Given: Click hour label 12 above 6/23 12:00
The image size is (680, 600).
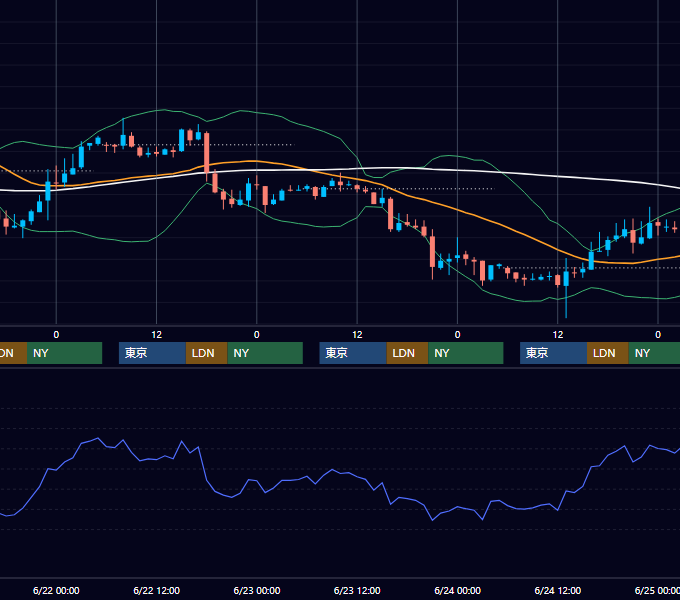Looking at the screenshot, I should pos(357,335).
